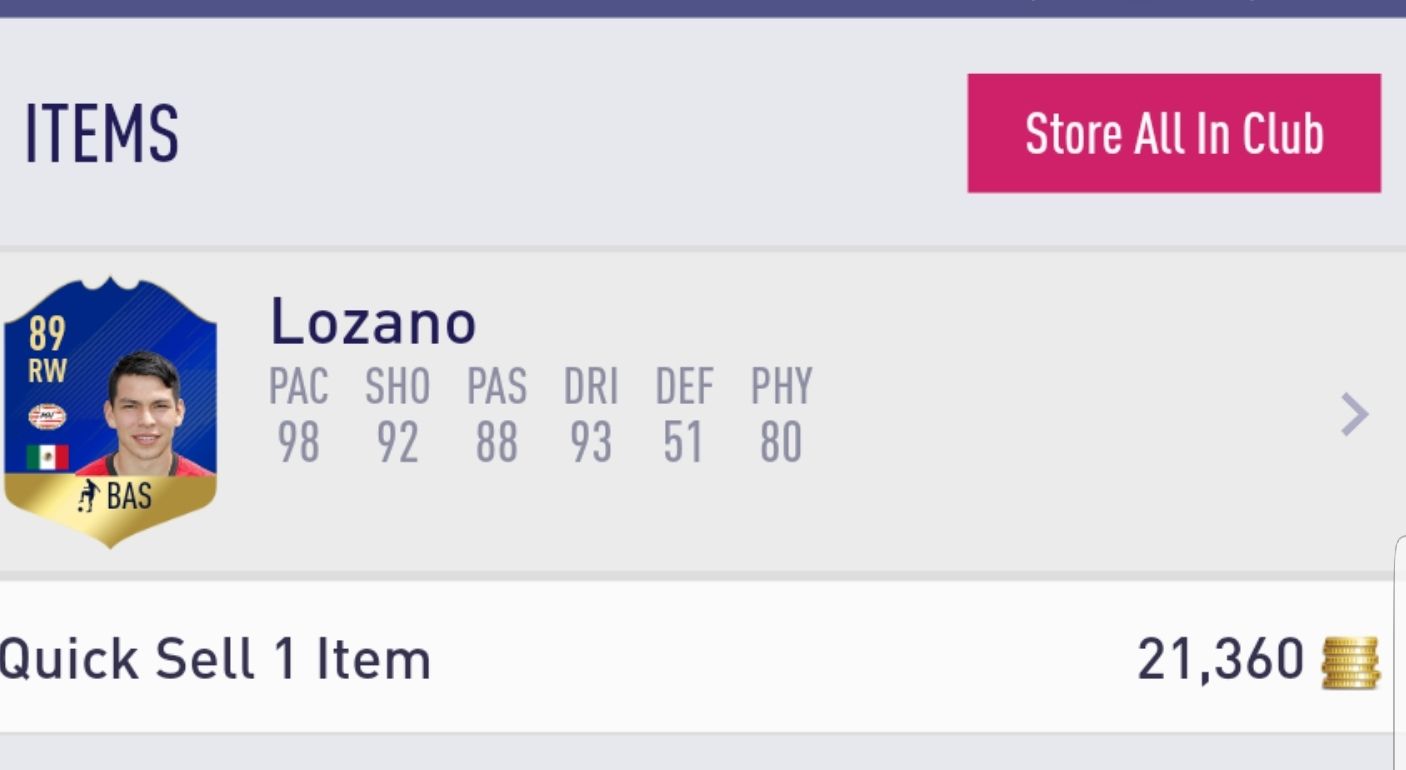This screenshot has height=770, width=1406.
Task: Click the DRI 93 stat
Action: 590,415
